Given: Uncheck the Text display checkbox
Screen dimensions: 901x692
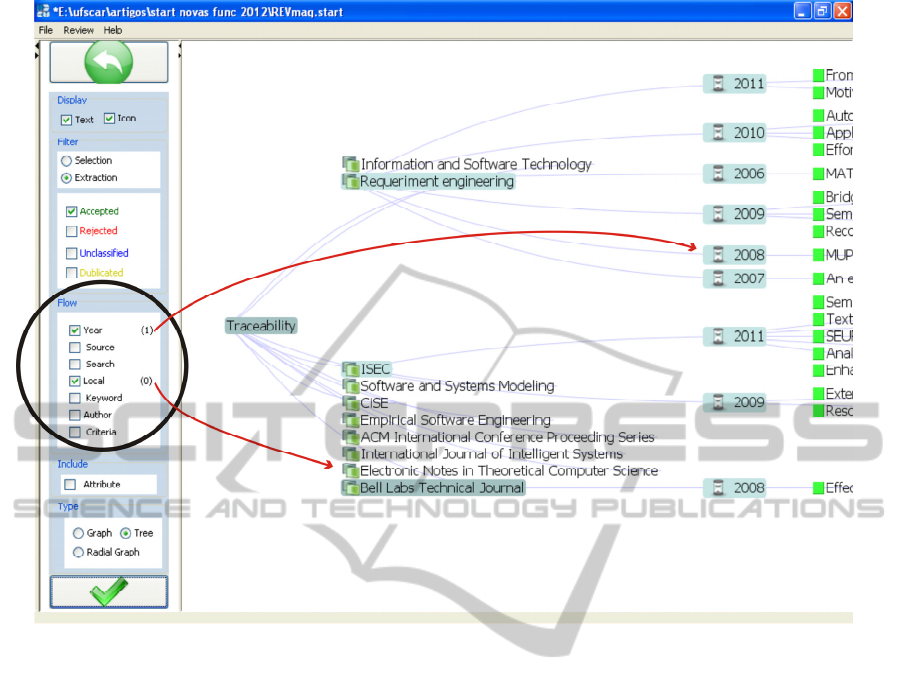Looking at the screenshot, I should (x=67, y=120).
